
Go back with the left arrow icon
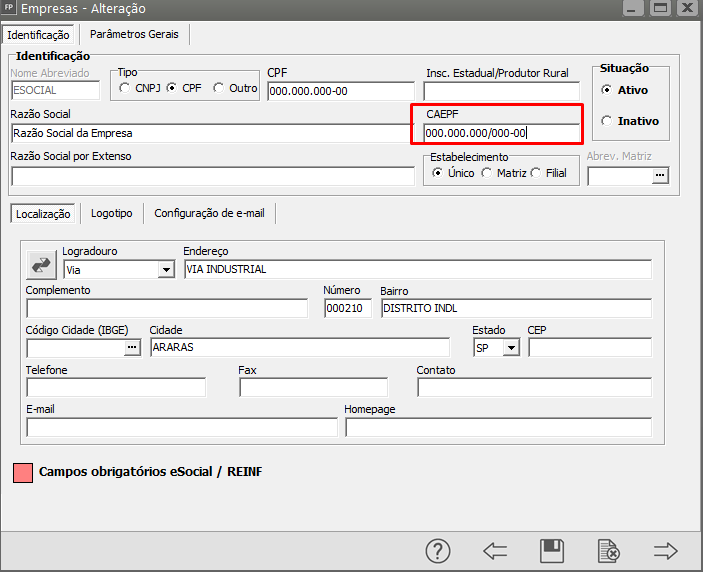pyautogui.click(x=494, y=550)
